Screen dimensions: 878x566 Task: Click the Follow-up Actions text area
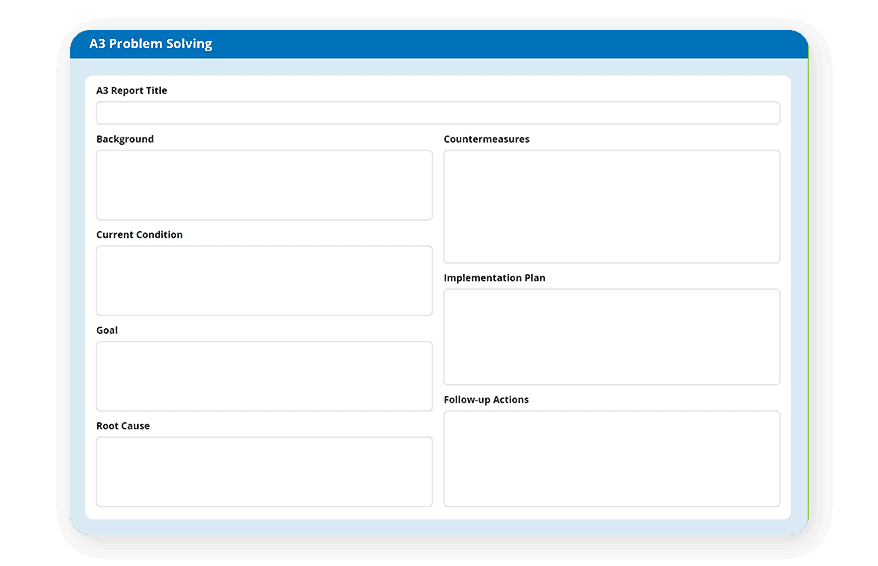[x=611, y=459]
